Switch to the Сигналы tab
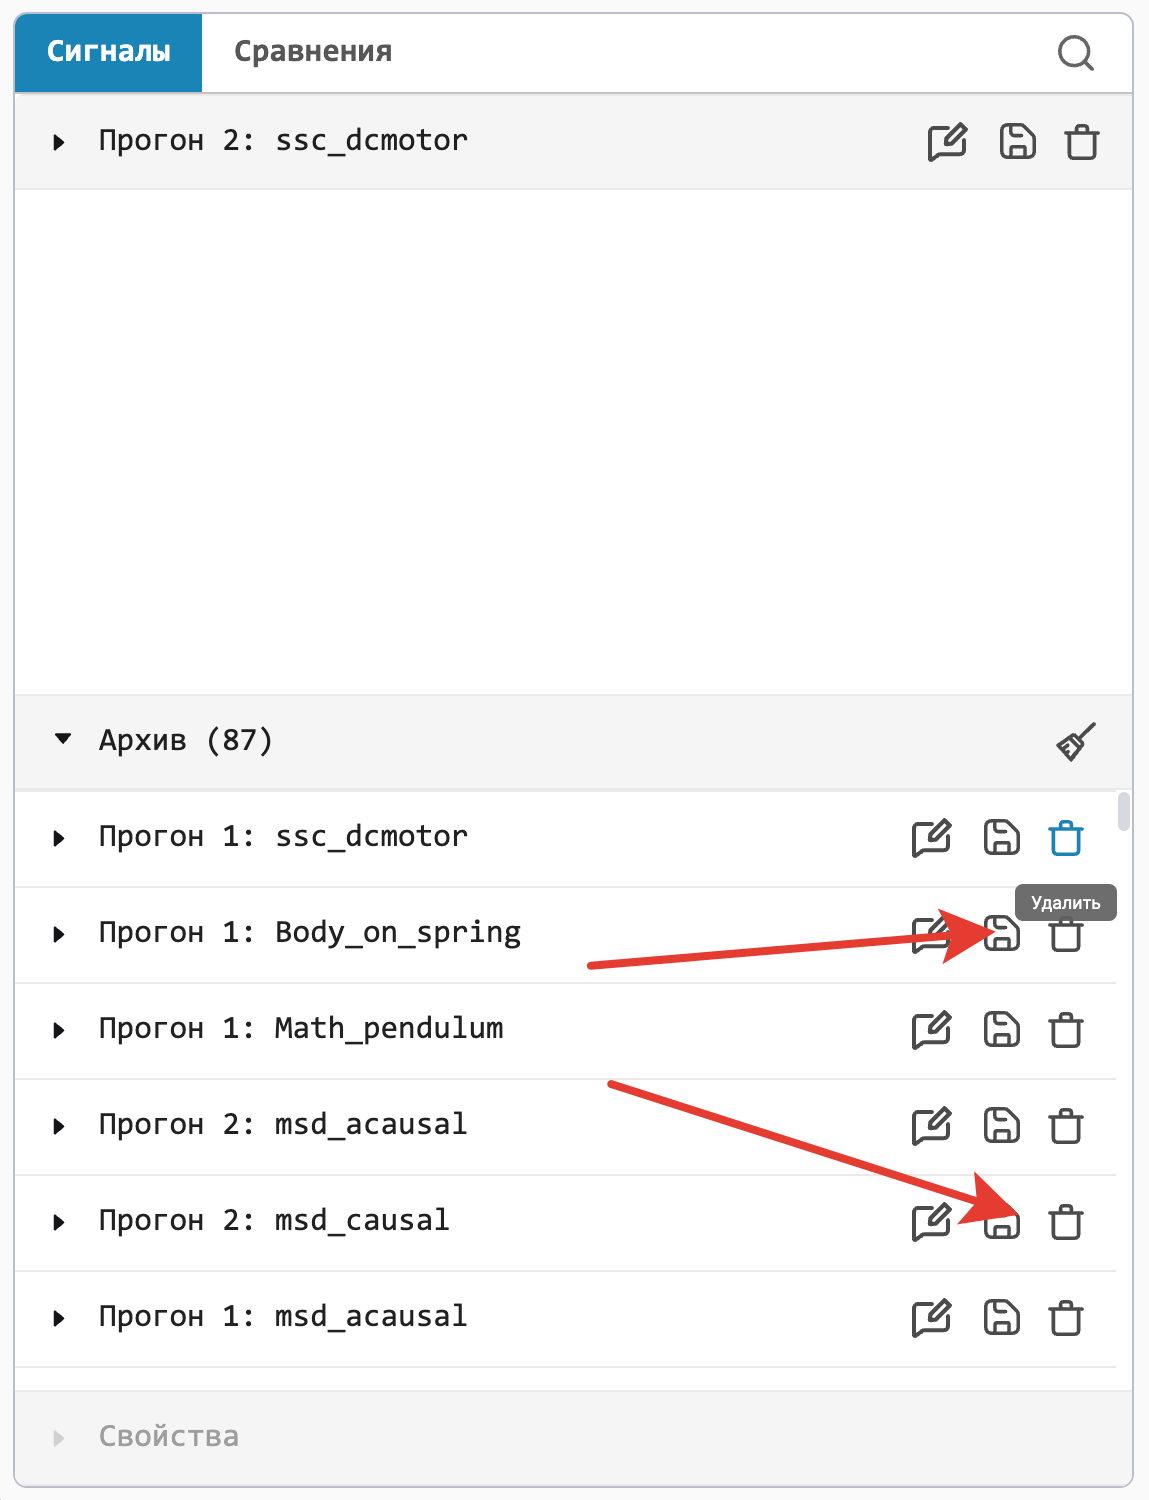 click(108, 52)
